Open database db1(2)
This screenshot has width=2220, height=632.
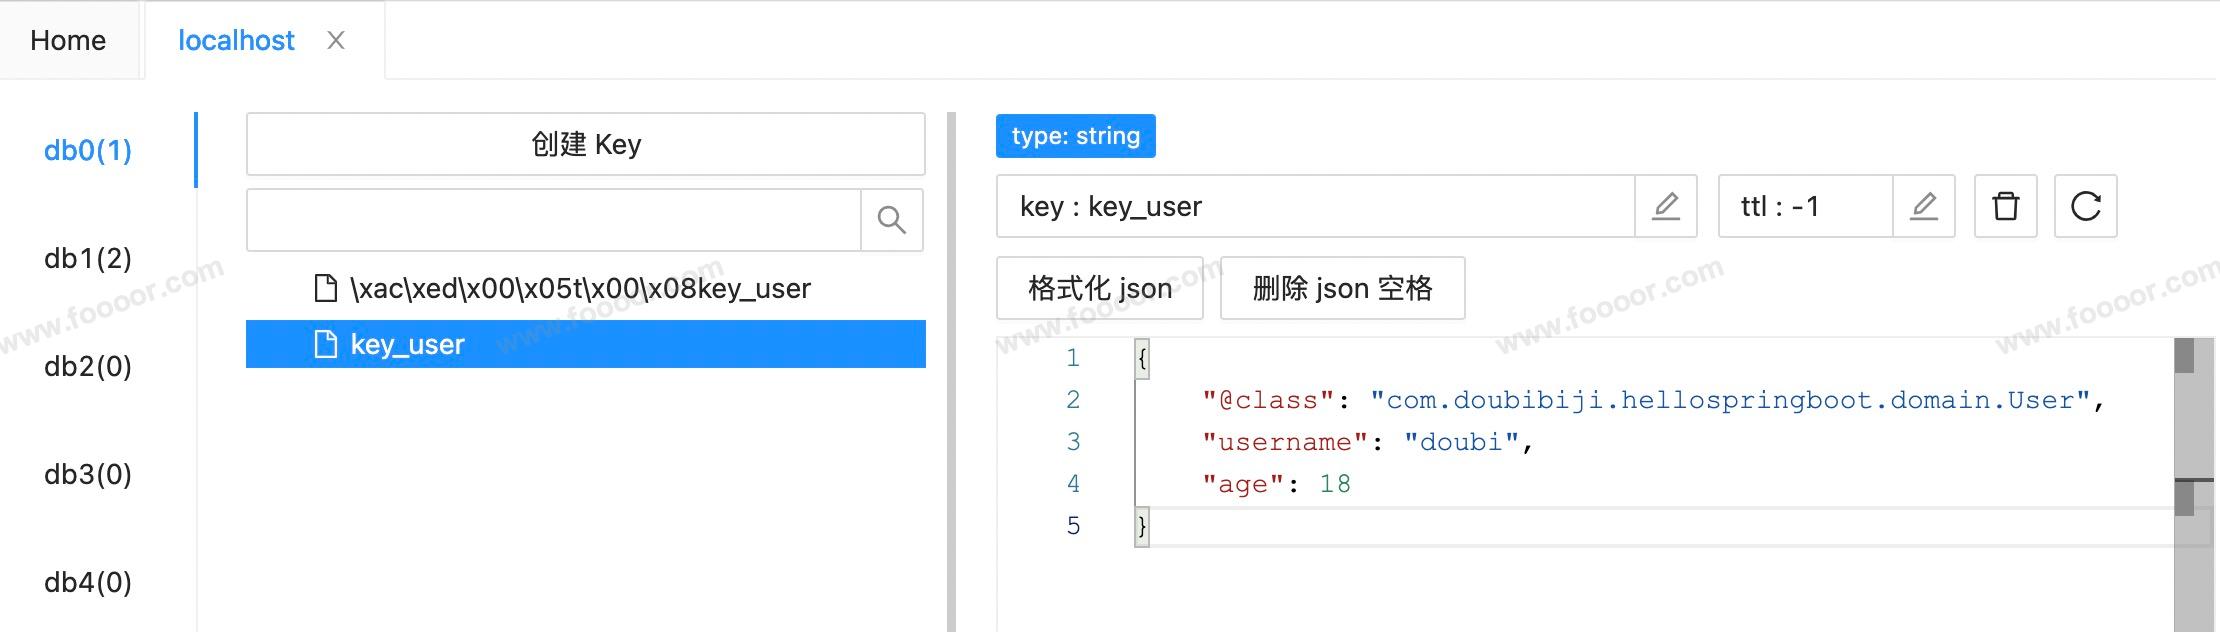(88, 258)
